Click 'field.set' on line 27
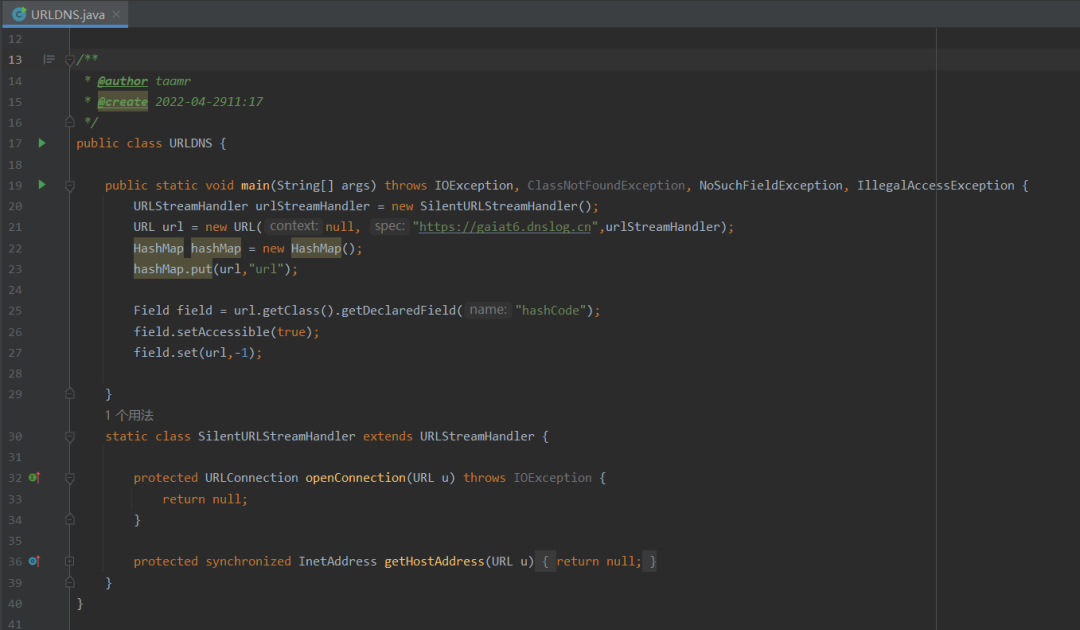1080x630 pixels. tap(166, 353)
